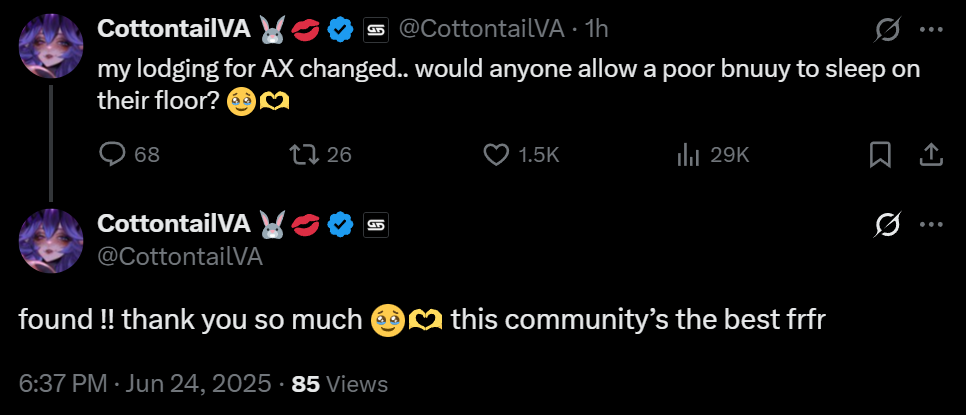This screenshot has width=966, height=415.
Task: Click the 6:37 PM · Jun 24, 2025 timestamp
Action: [145, 383]
